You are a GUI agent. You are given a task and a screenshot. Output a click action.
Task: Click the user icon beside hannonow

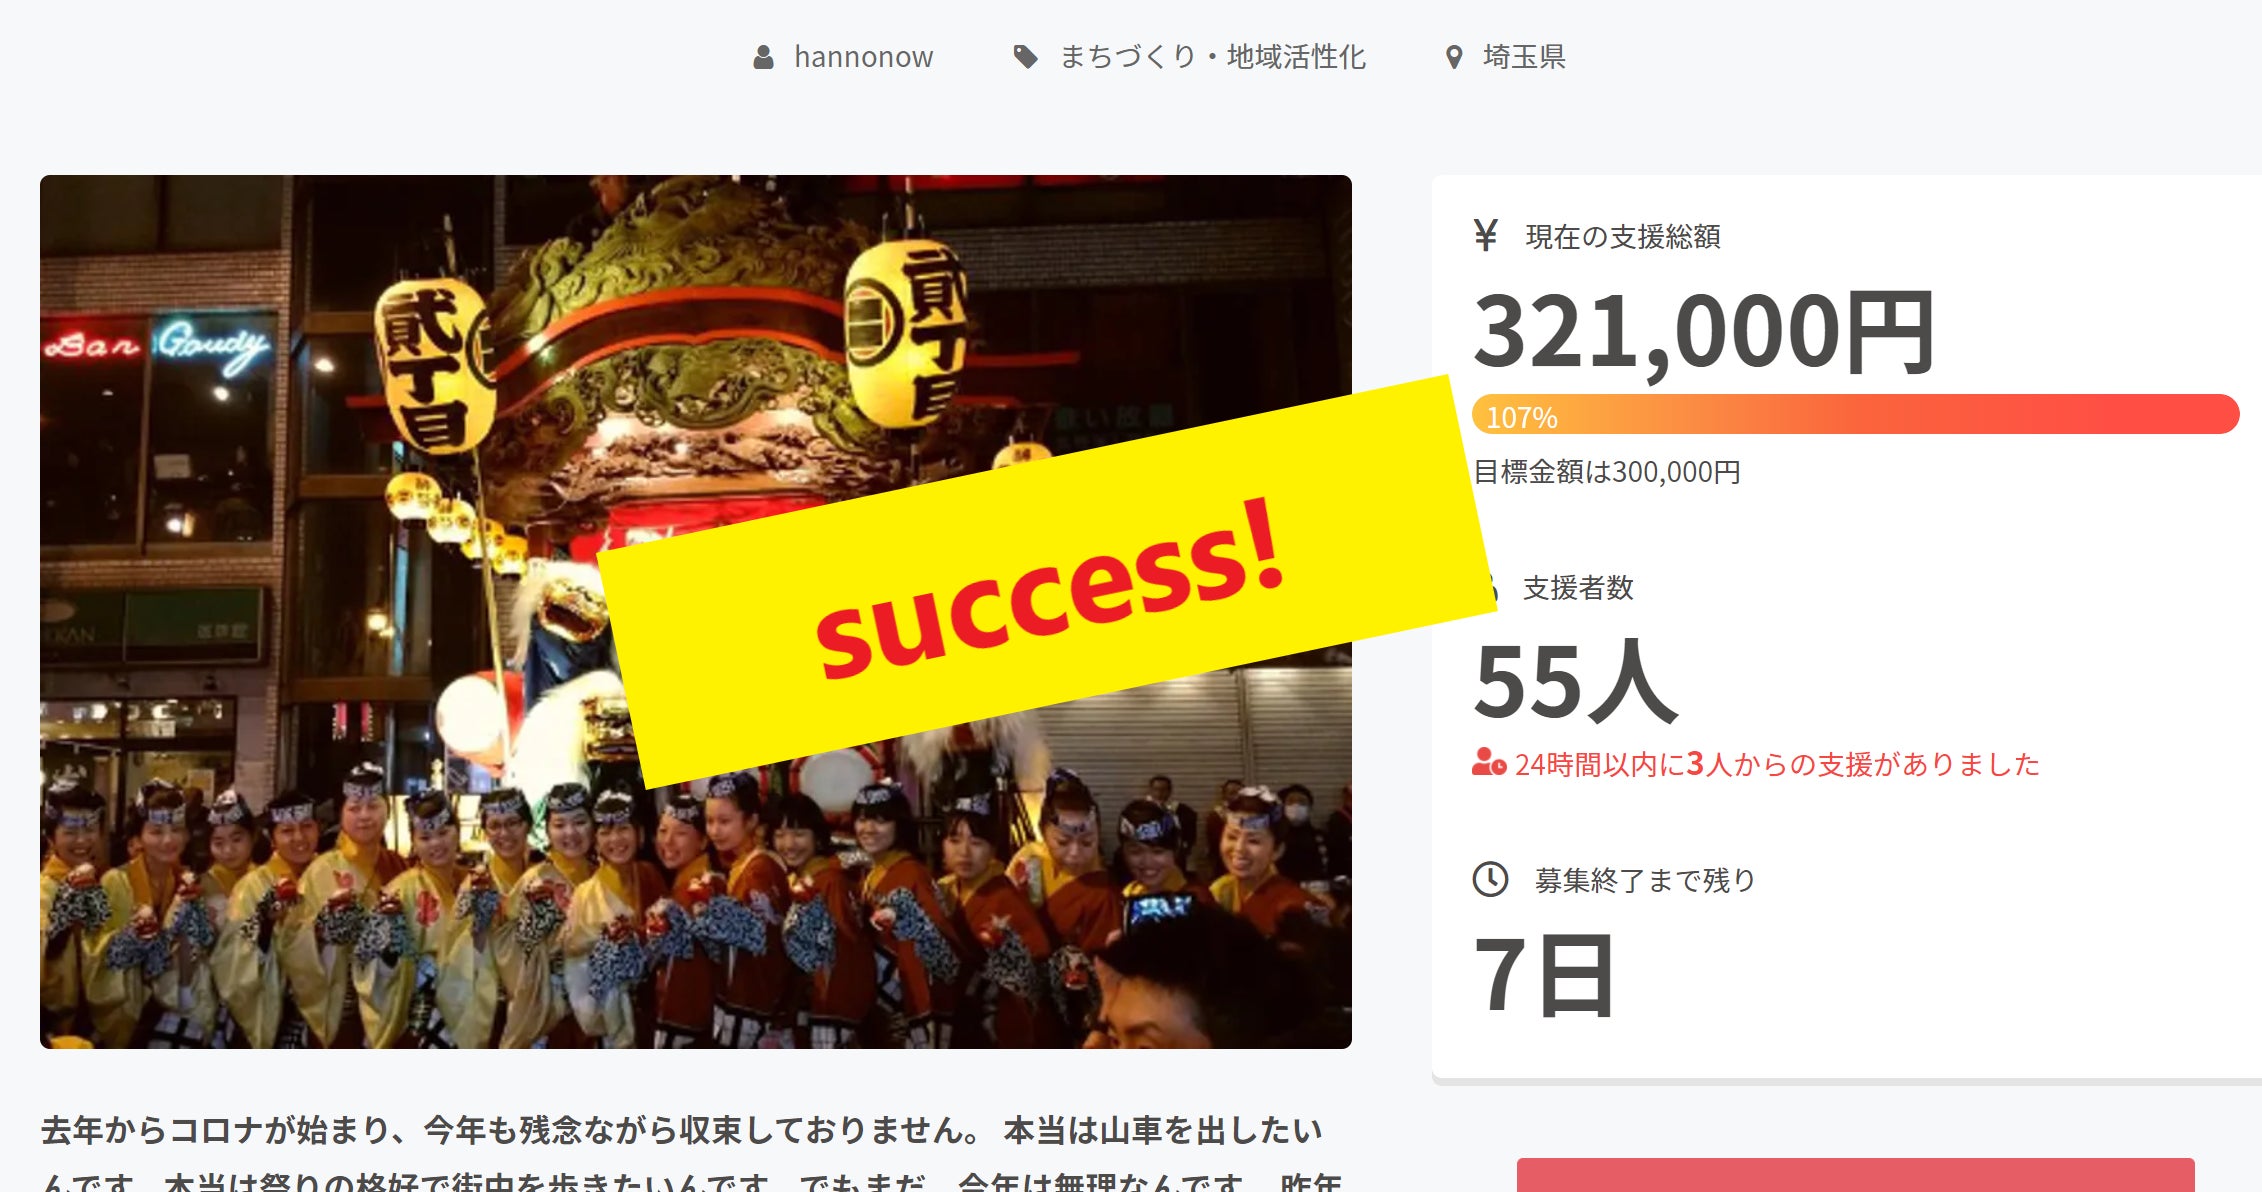click(x=763, y=57)
